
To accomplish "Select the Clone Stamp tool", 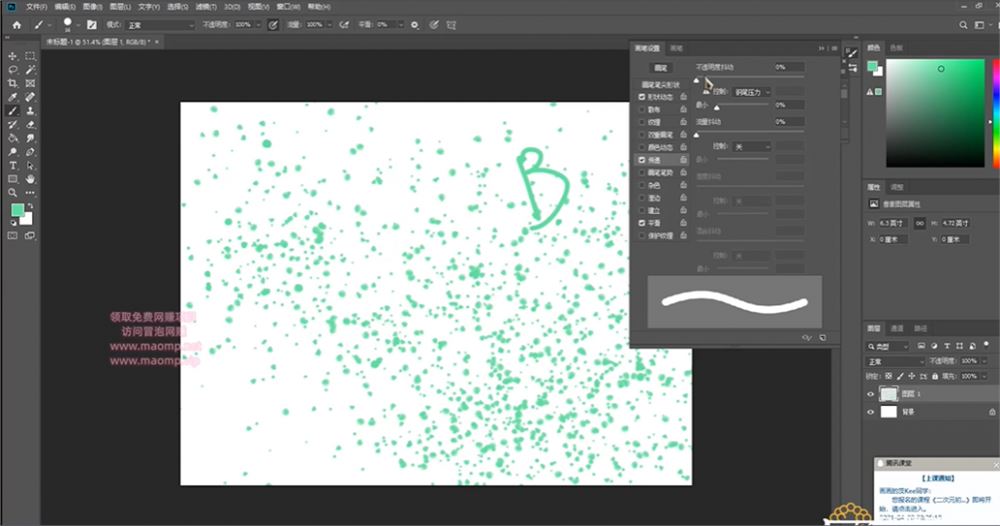I will [x=30, y=111].
